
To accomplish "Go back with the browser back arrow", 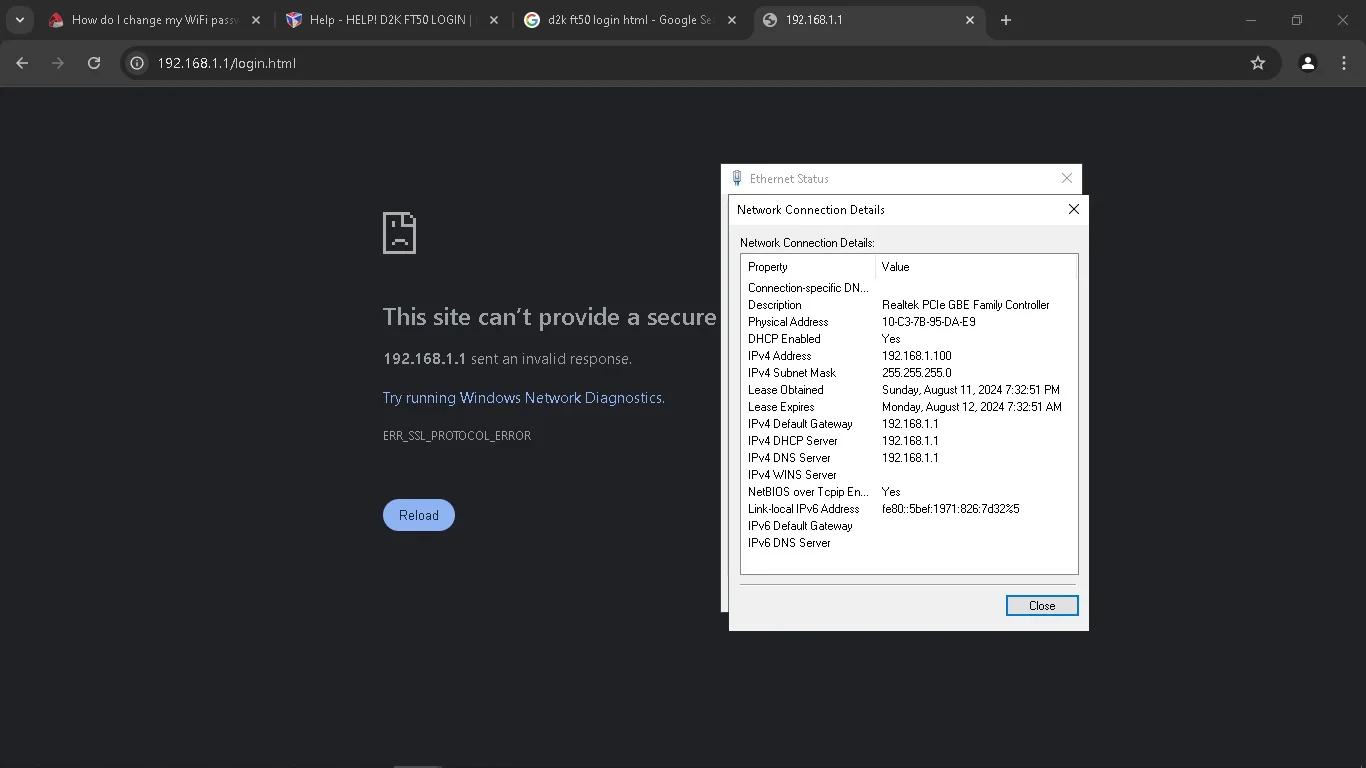I will pos(22,63).
